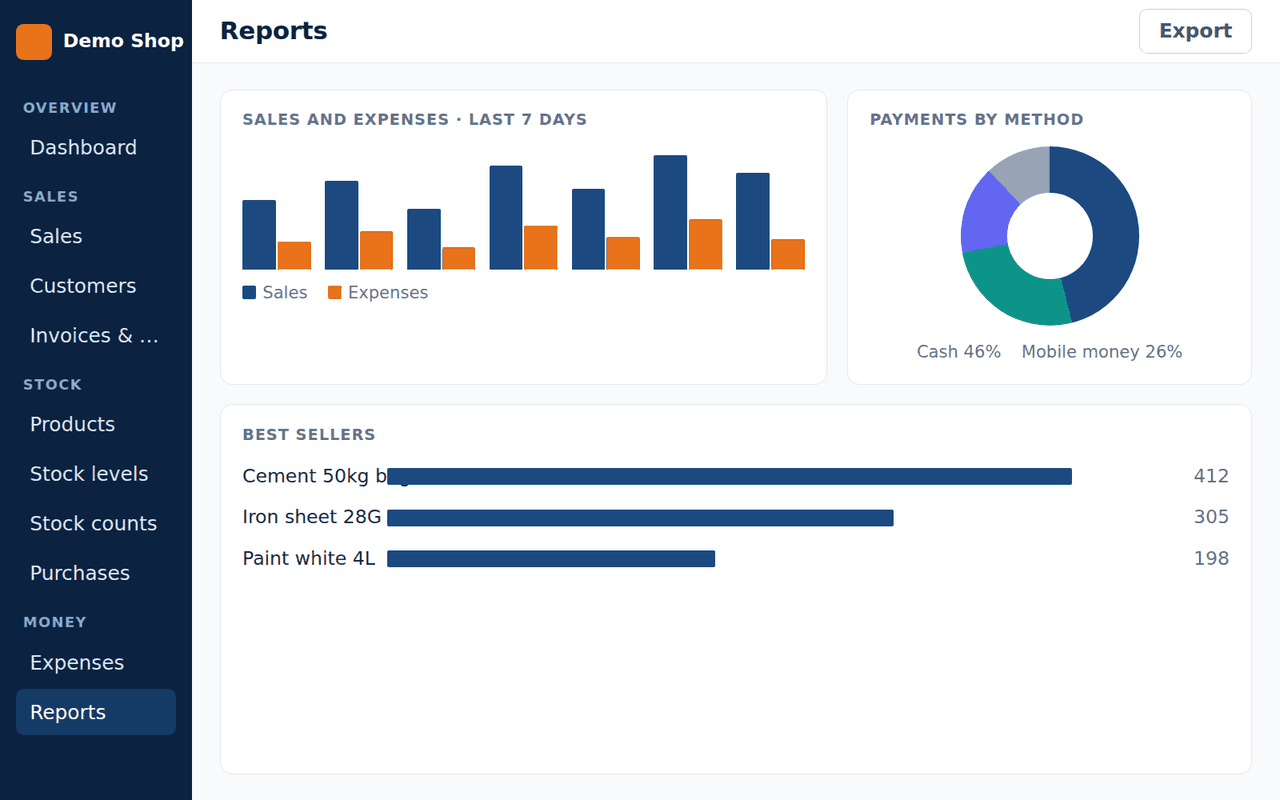Open Stock levels page
Screen dimensions: 1280x800
[96, 474]
